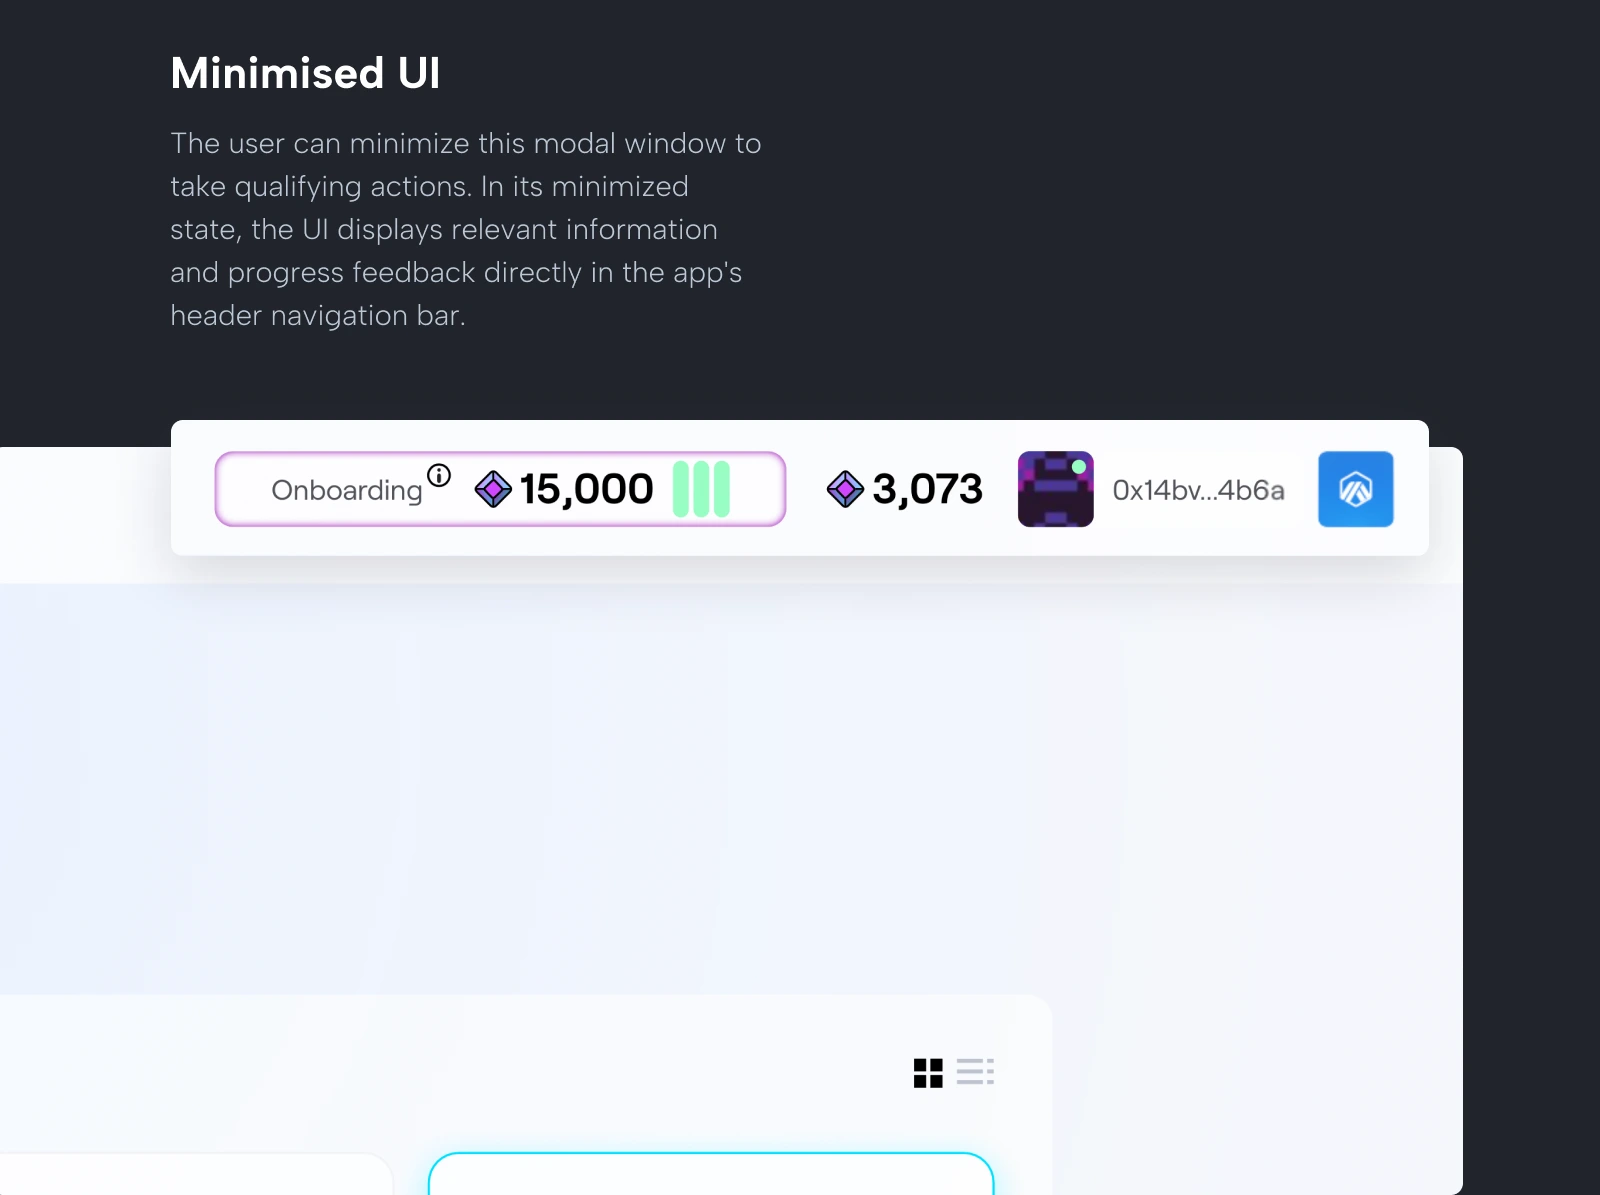Switch to grid view layout

[928, 1073]
